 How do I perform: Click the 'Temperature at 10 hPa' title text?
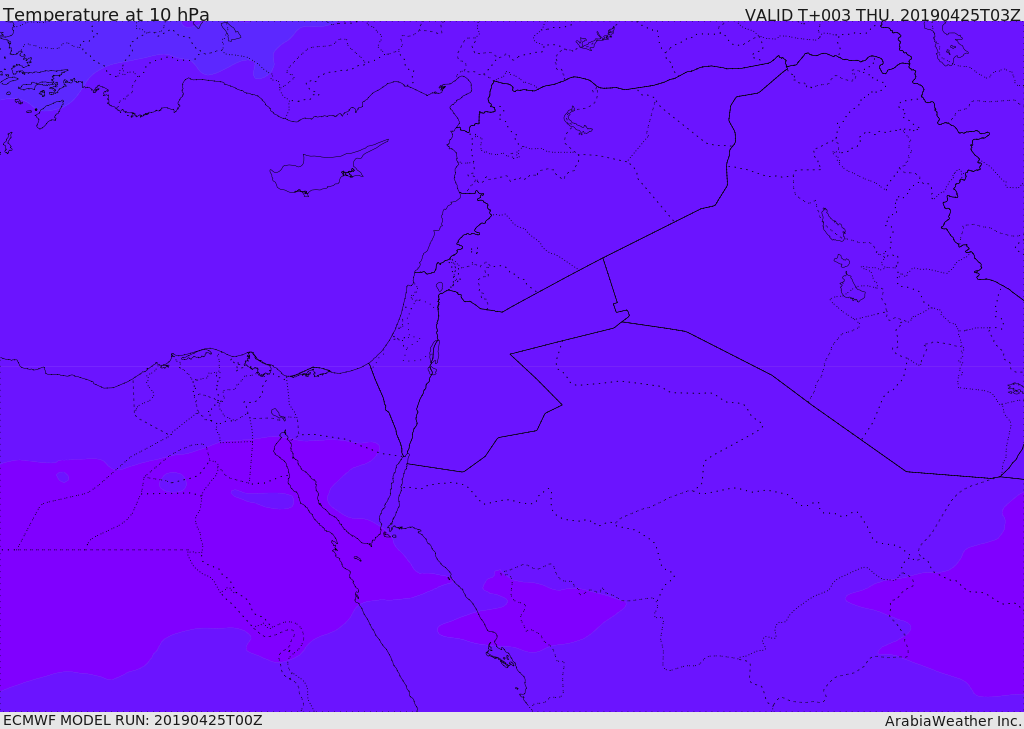(106, 14)
